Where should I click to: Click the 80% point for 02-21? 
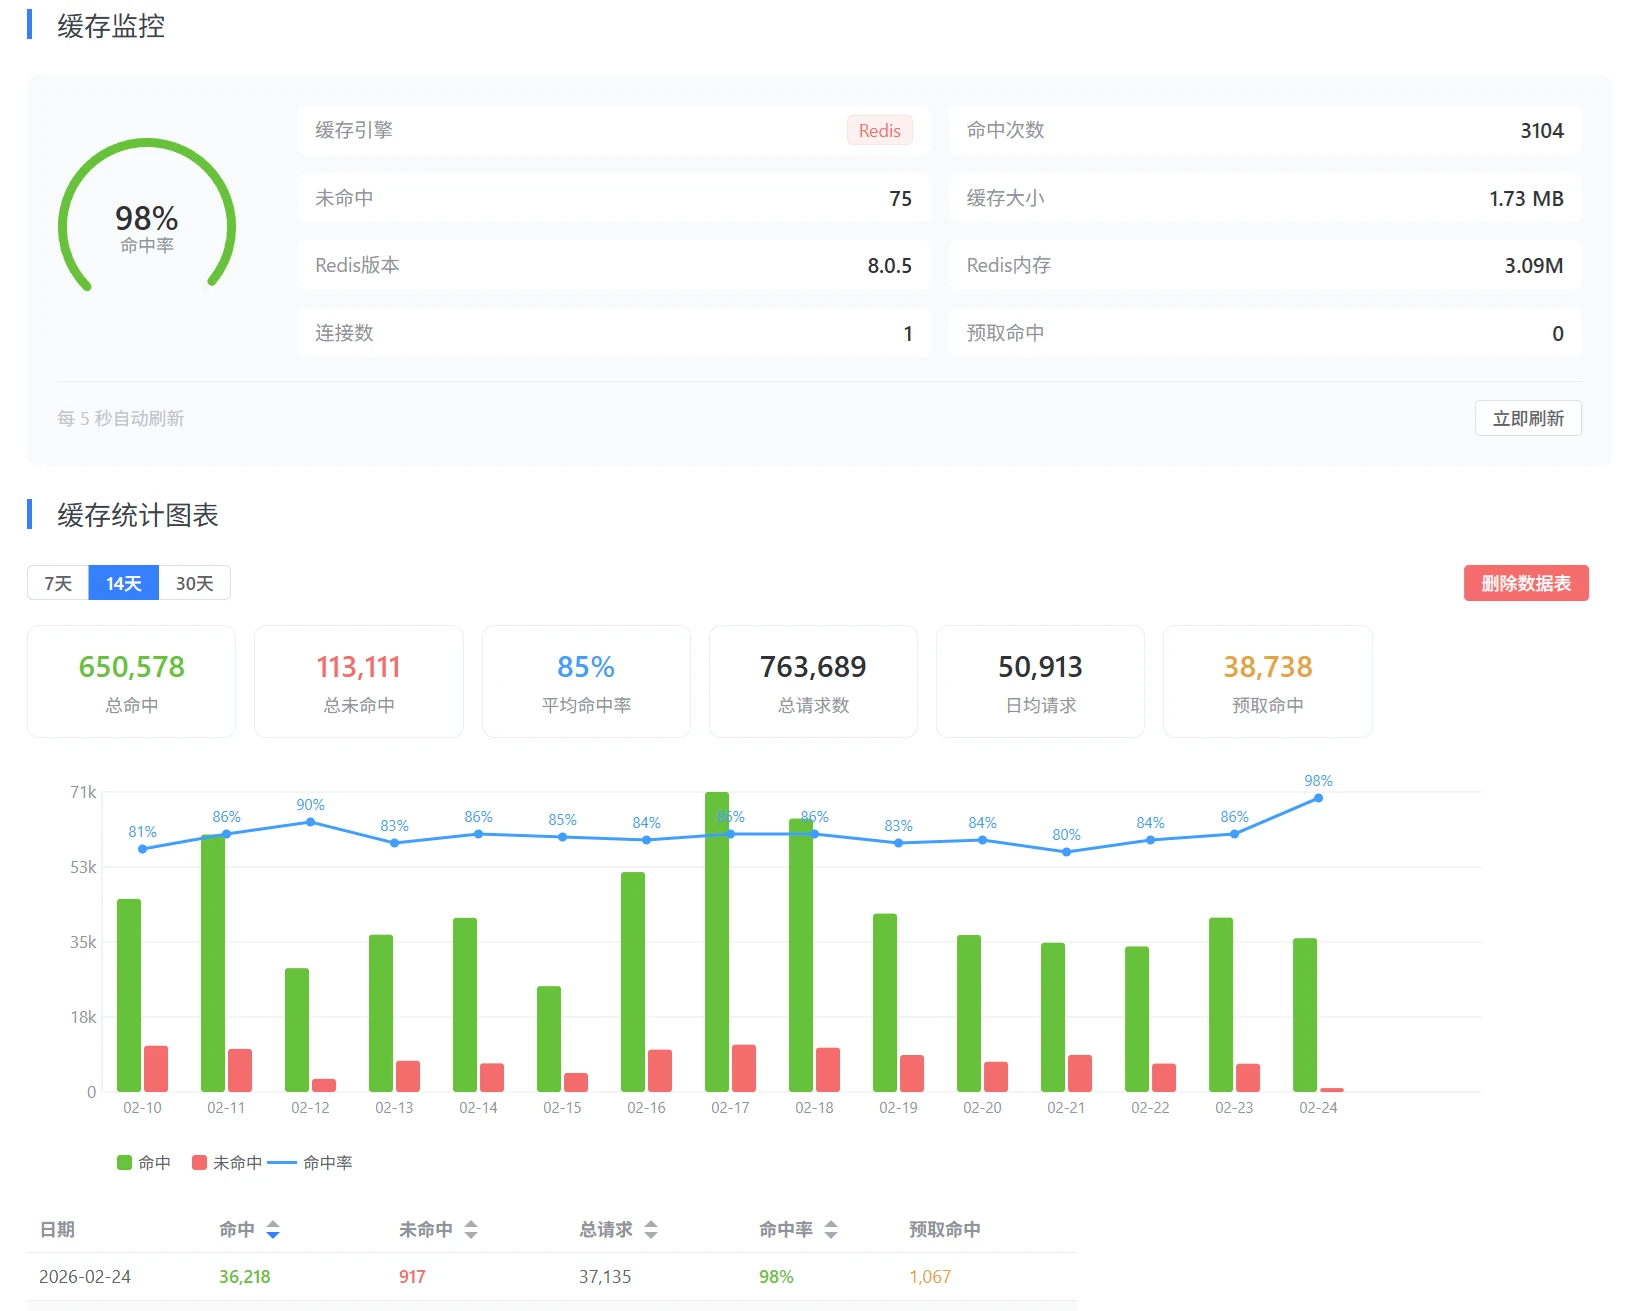click(1066, 852)
